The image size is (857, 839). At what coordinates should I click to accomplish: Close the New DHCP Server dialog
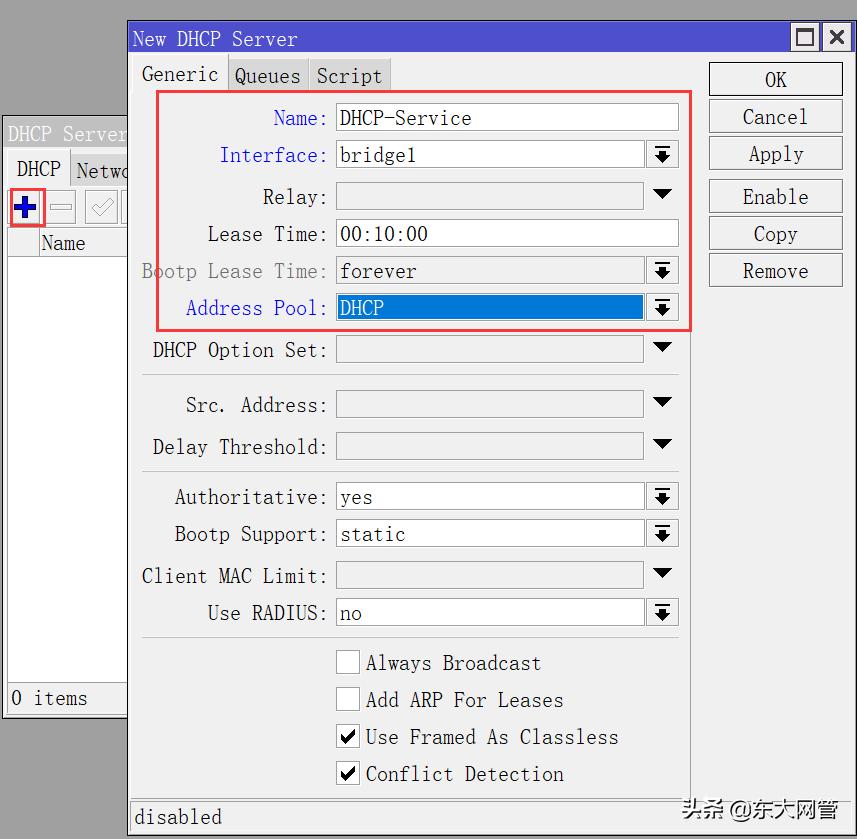[836, 38]
